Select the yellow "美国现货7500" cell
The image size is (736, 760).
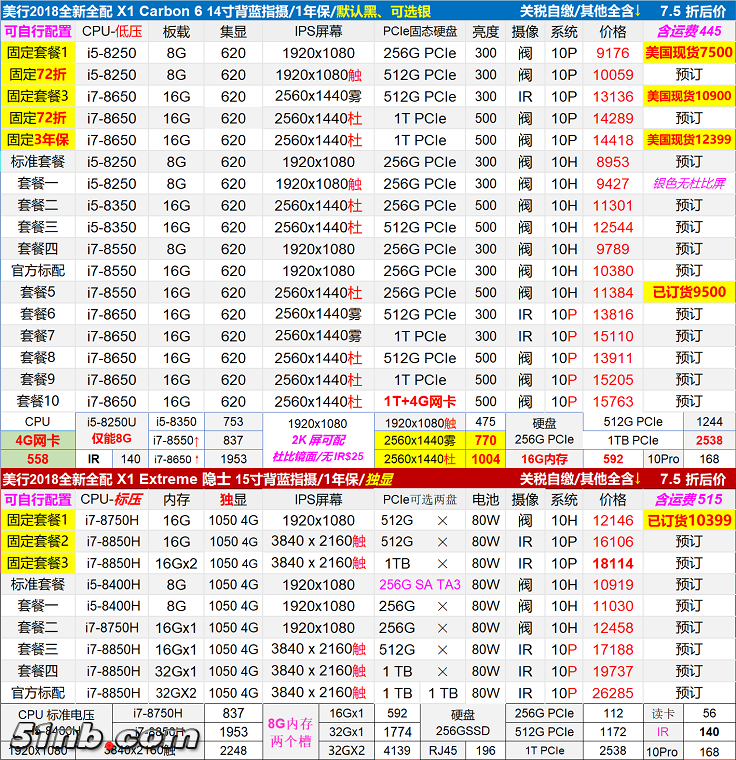(x=689, y=52)
